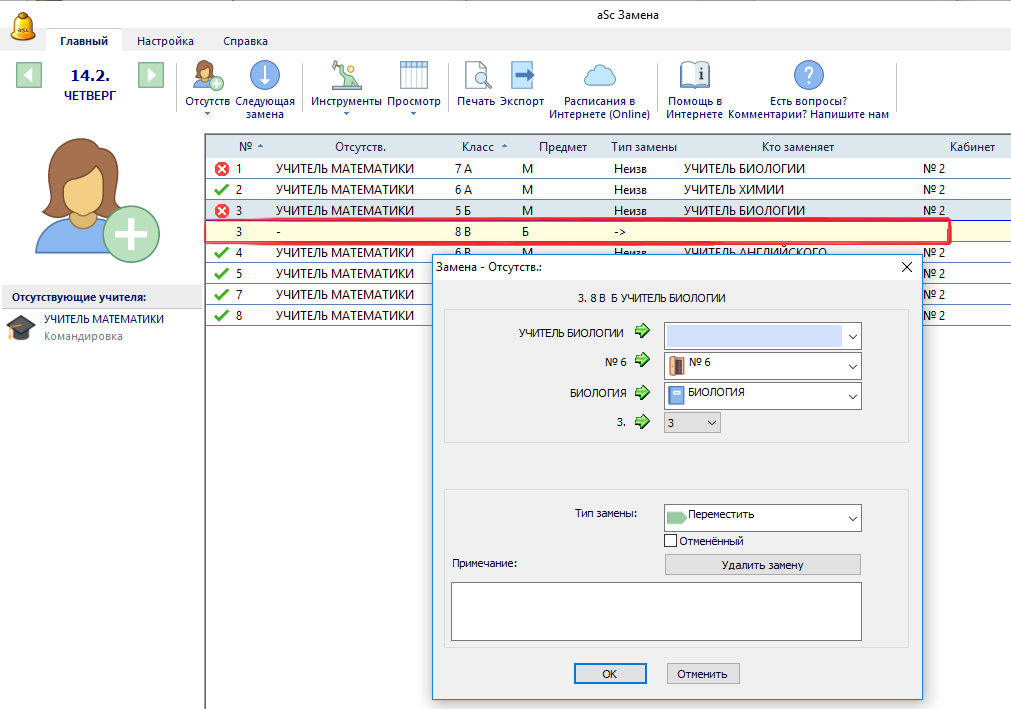Open the period number 3 dropdown
This screenshot has height=709, width=1011.
[692, 423]
